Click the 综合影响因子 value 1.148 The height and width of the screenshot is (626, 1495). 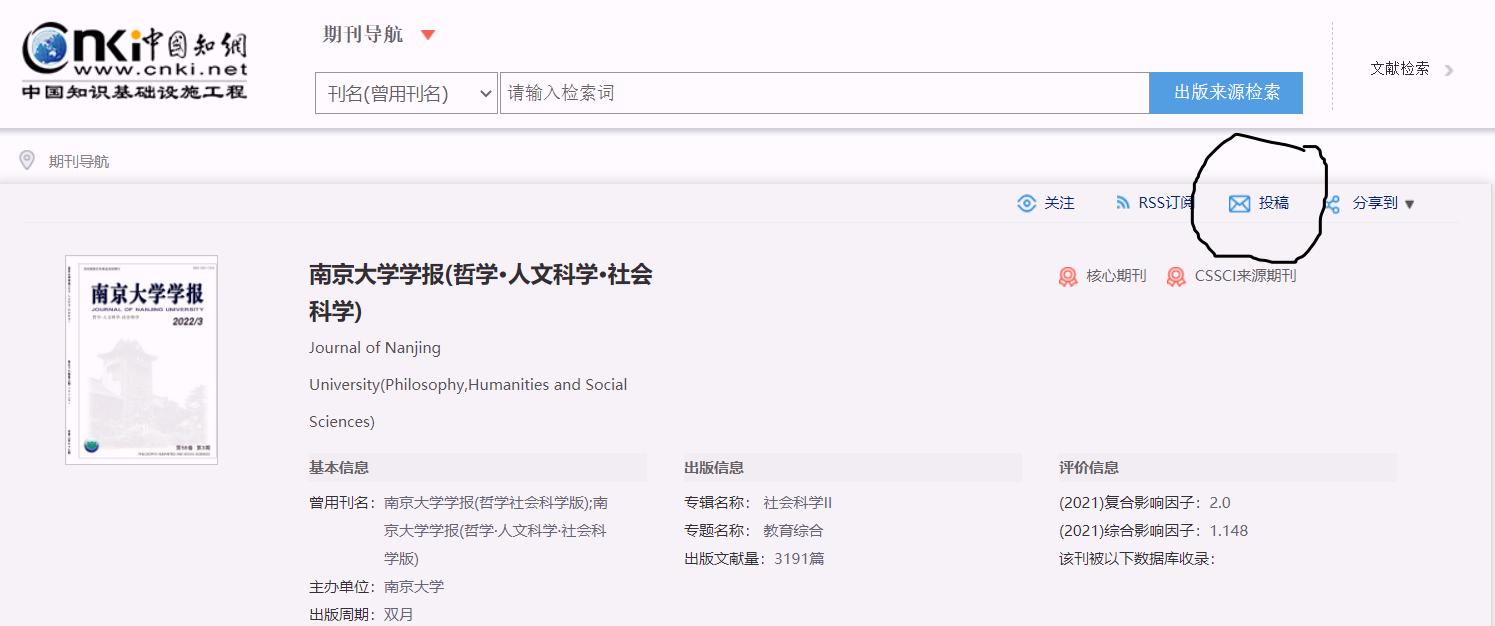click(1229, 531)
